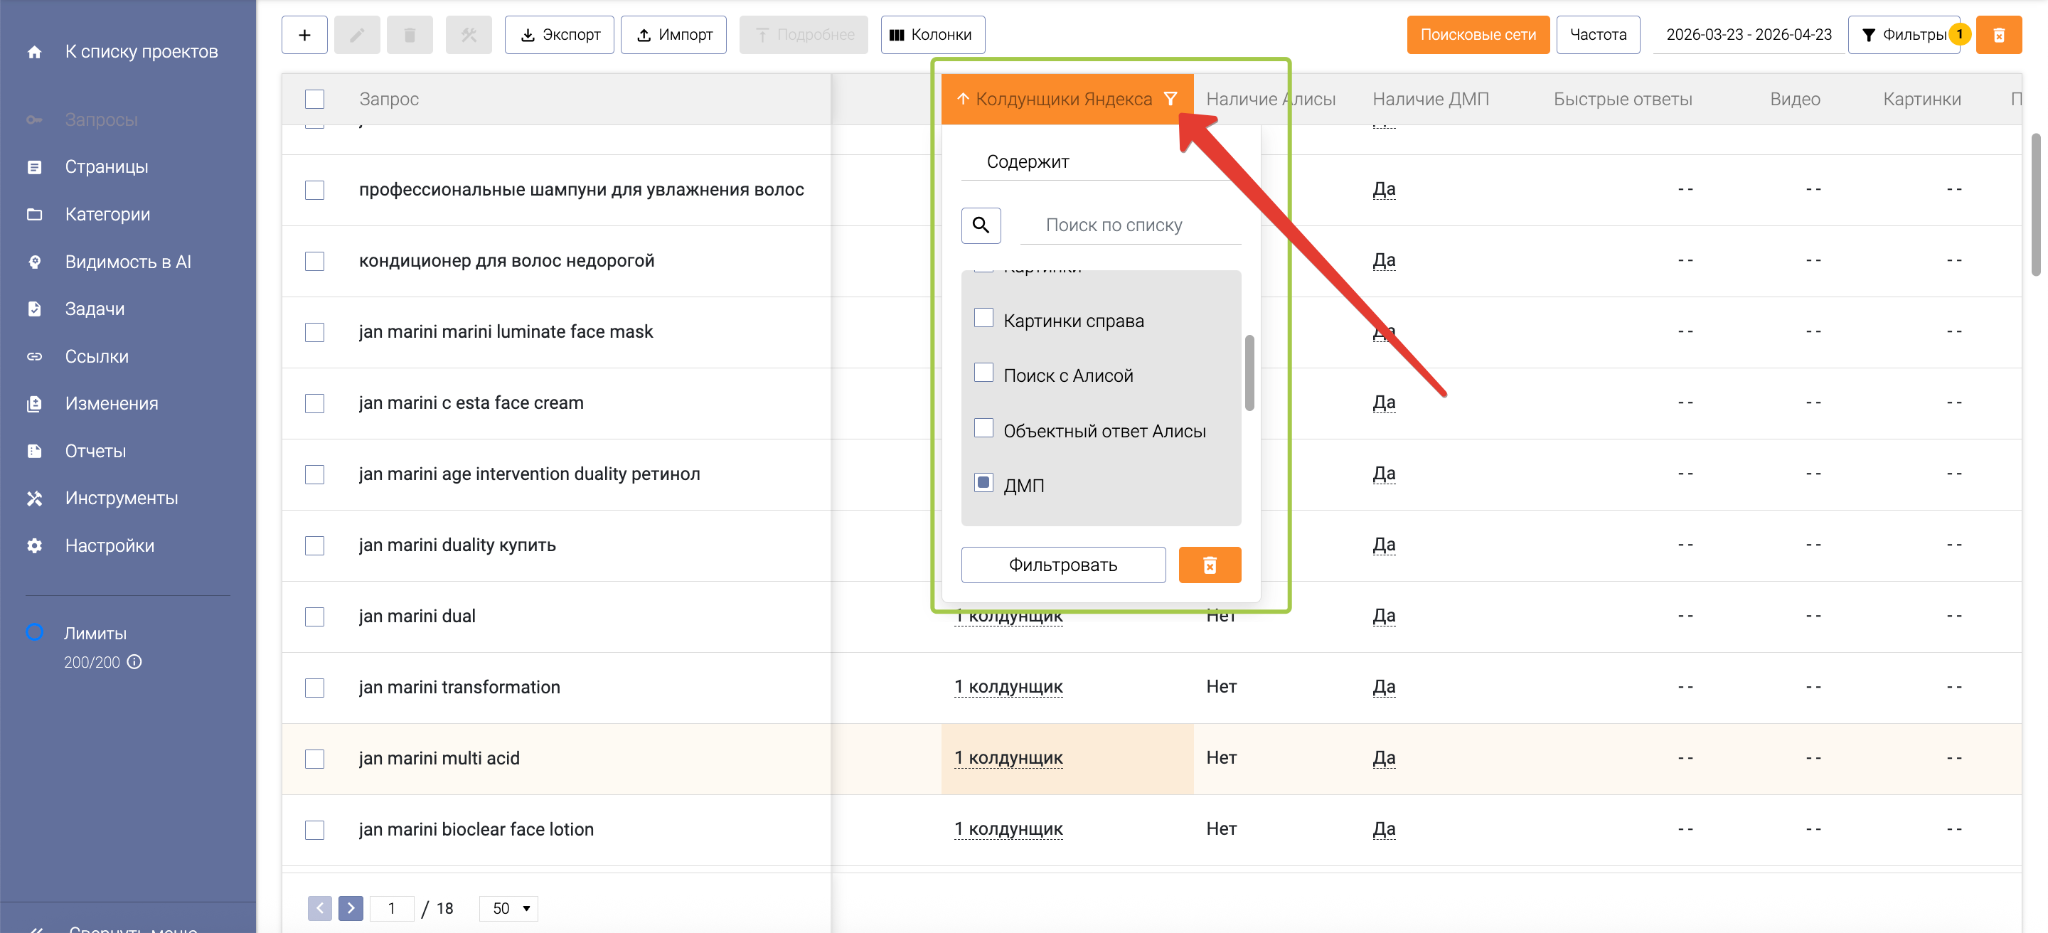Screen dimensions: 2048x933
Task: Check the Поиск с Алисой option
Action: pyautogui.click(x=984, y=373)
